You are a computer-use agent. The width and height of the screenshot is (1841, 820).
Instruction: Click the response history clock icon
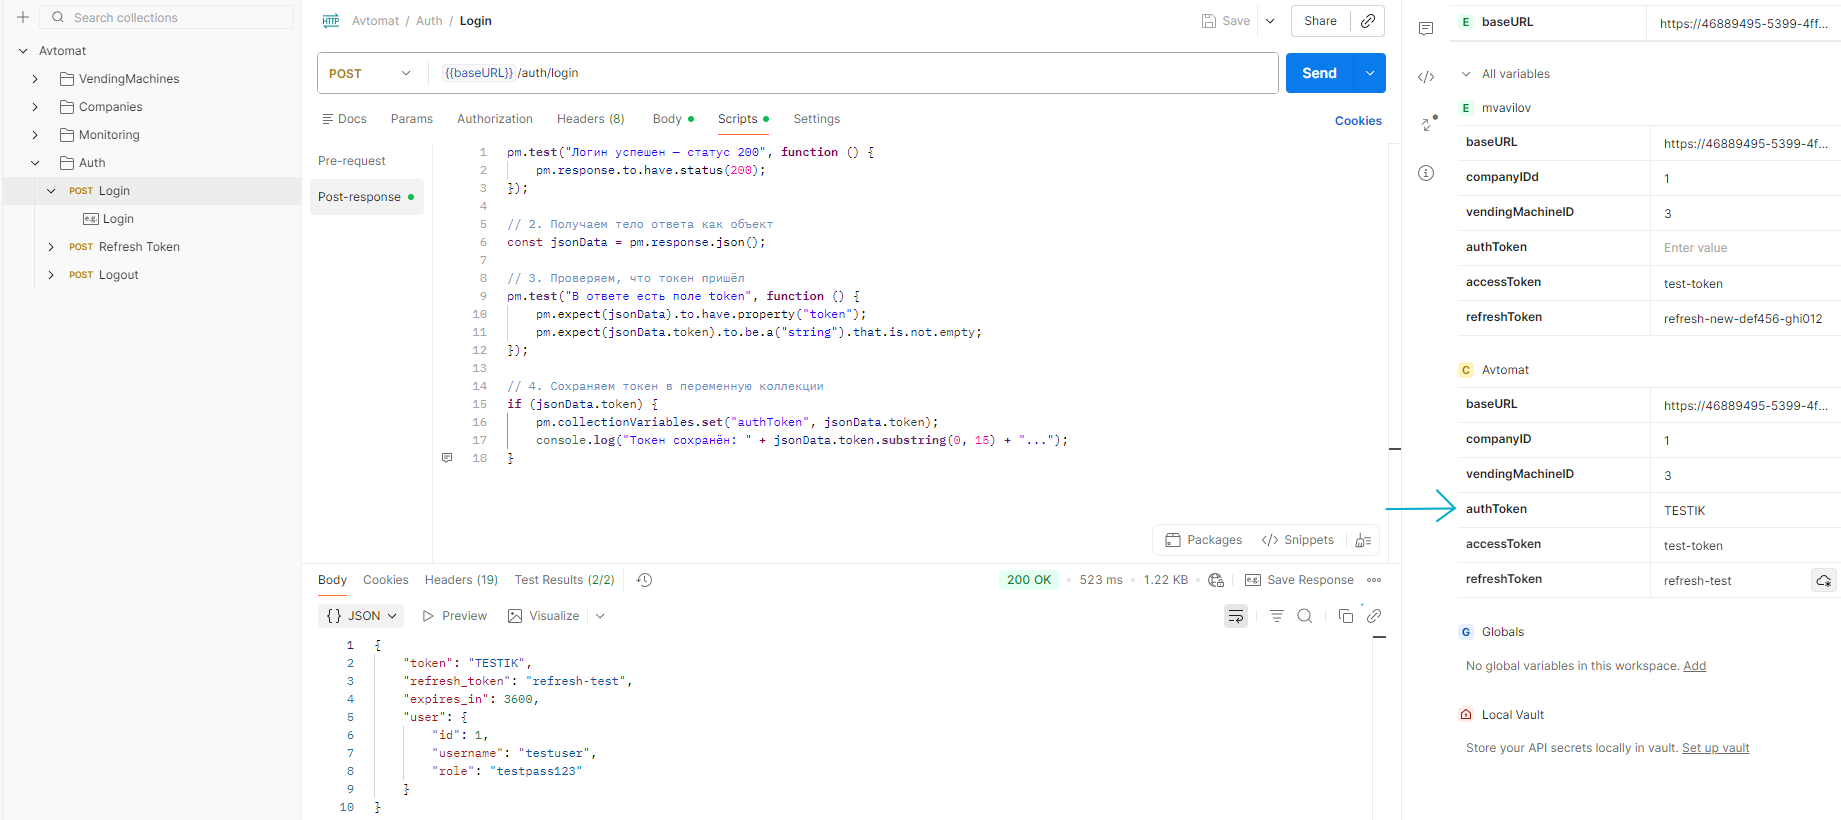pyautogui.click(x=645, y=580)
